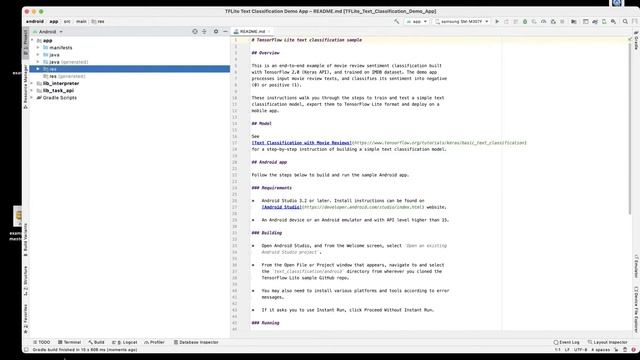Switch to the README.md editor tab

point(252,31)
